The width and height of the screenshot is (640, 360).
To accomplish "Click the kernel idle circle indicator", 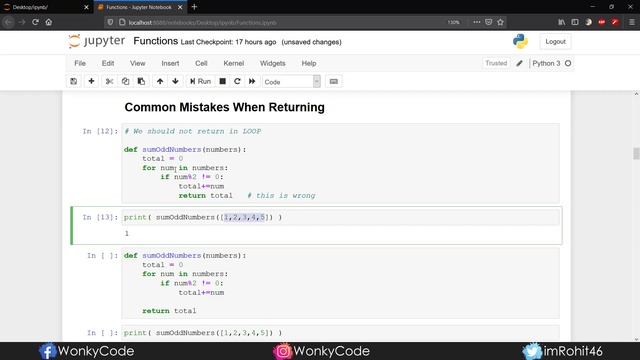I will pos(568,63).
